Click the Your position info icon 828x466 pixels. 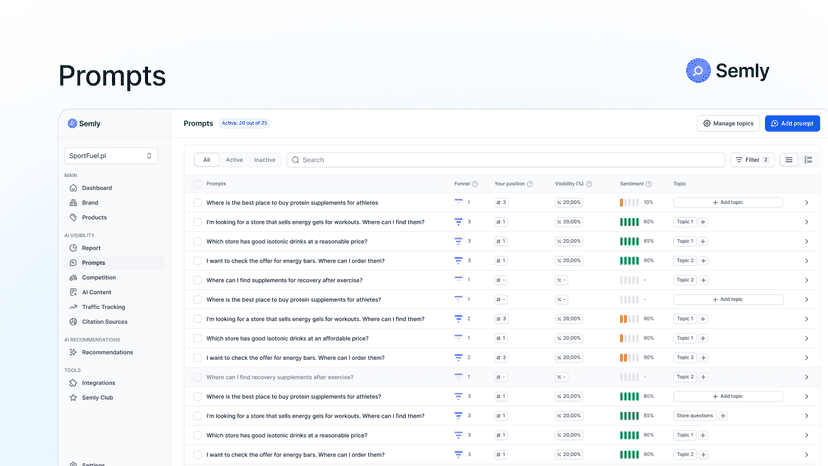coord(530,184)
